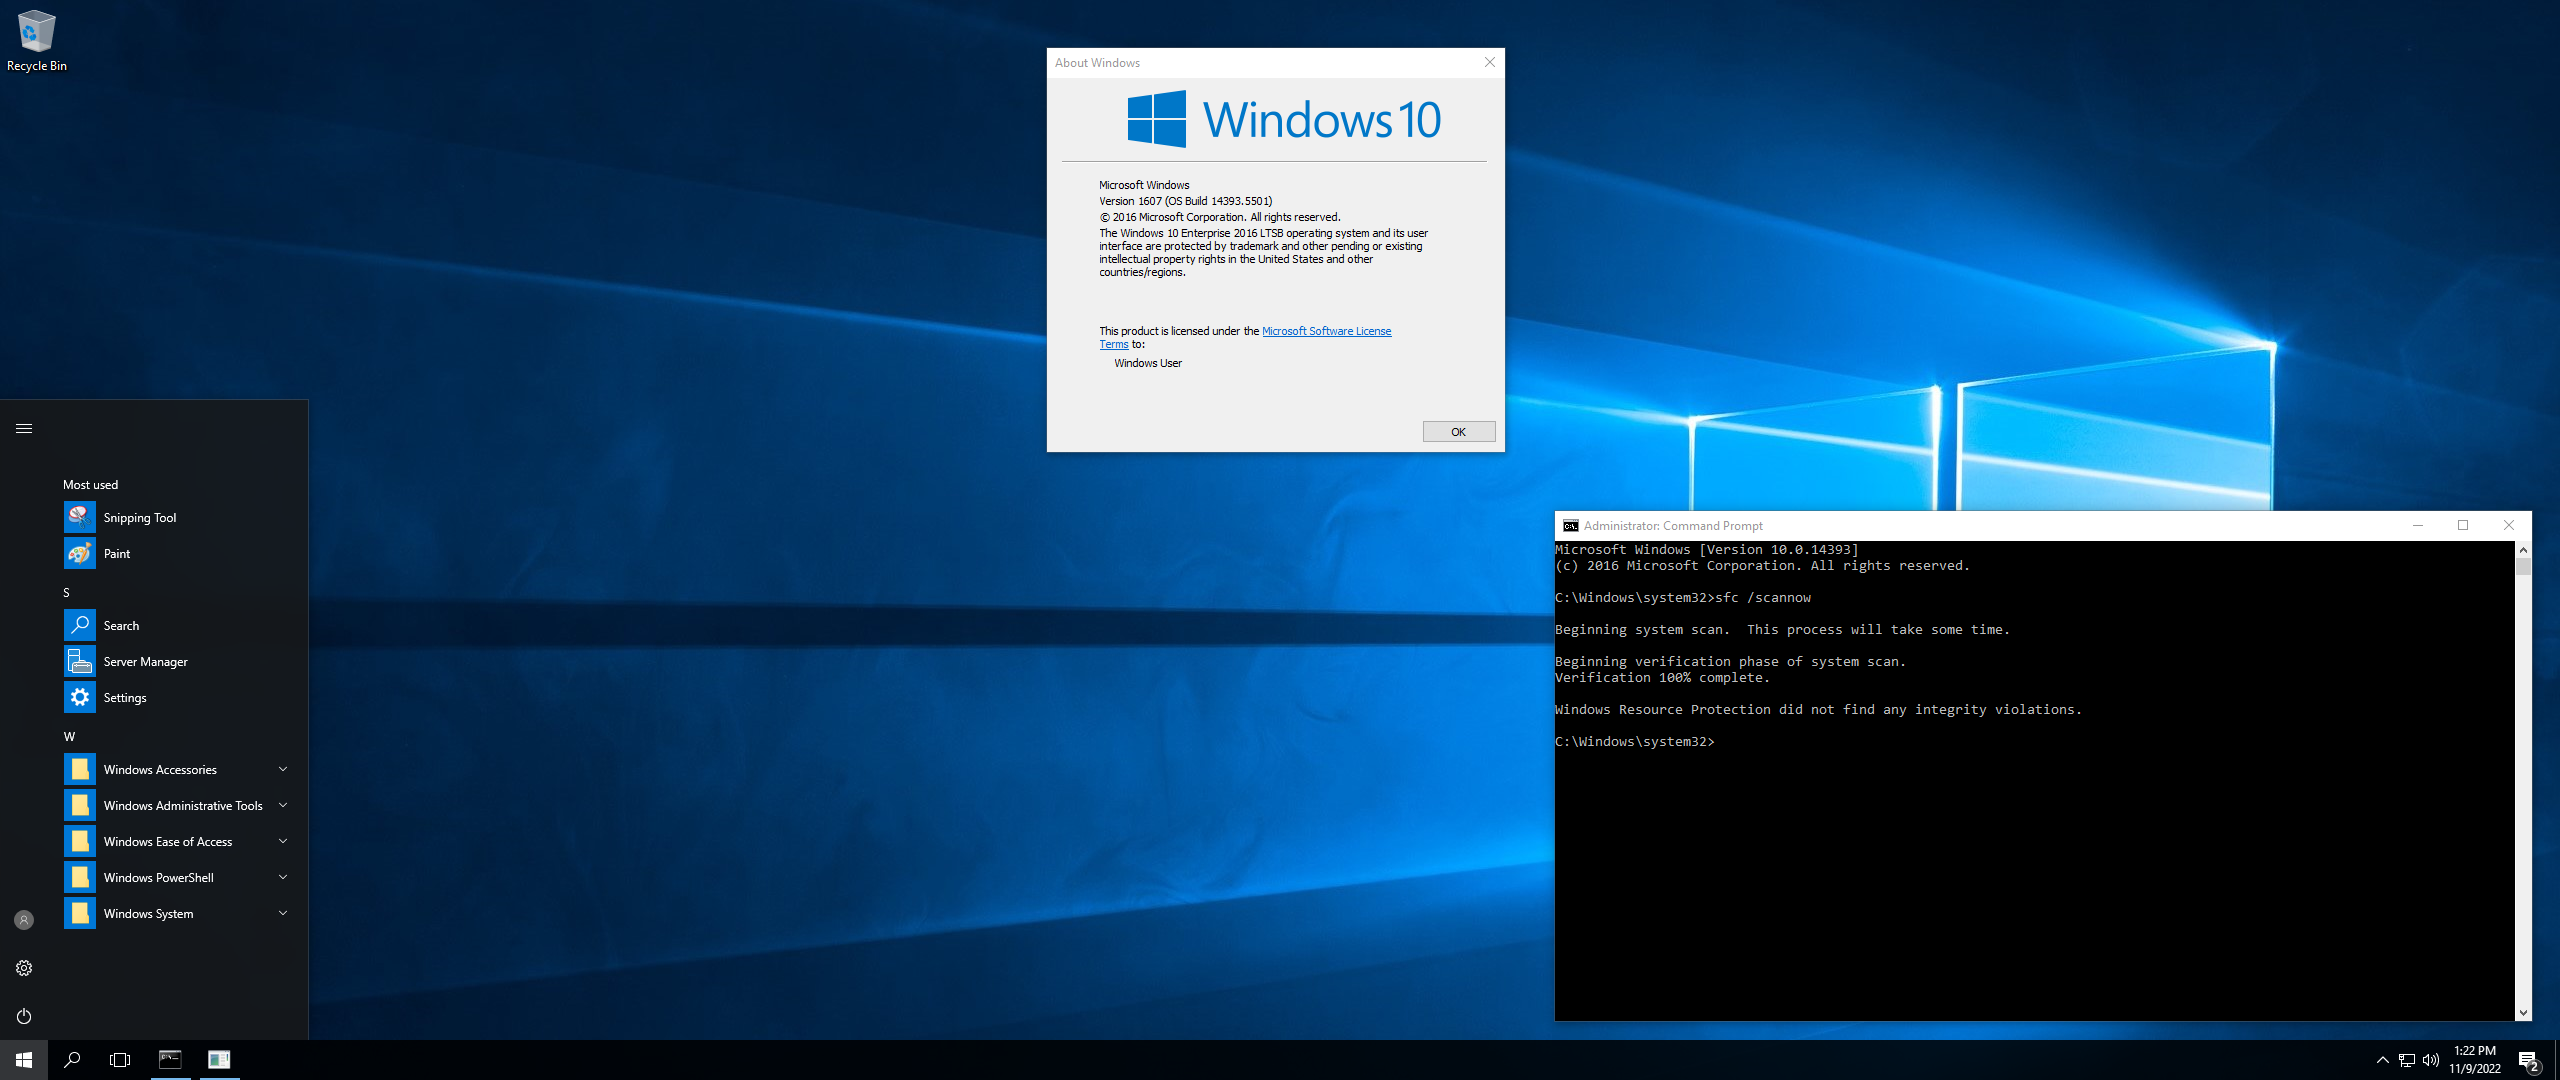
Task: Switch to Command Prompt taskbar icon
Action: 170,1060
